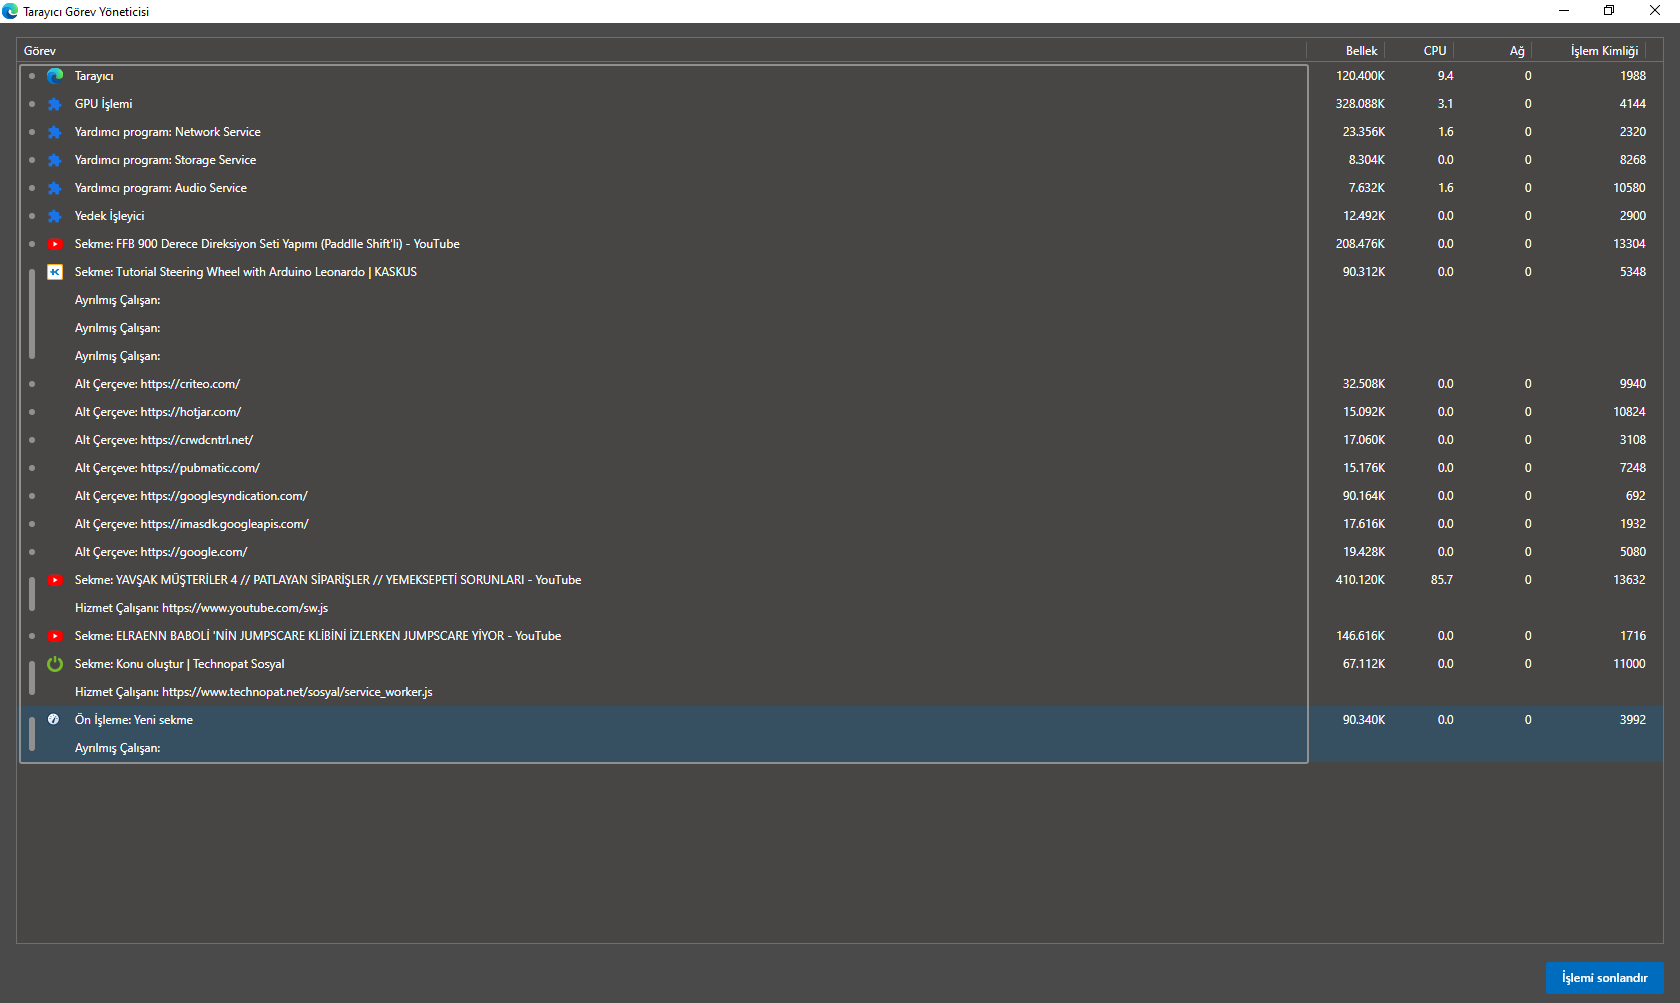The height and width of the screenshot is (1003, 1680).
Task: Select the Ön İşleme: Yeni sekme row
Action: point(840,720)
